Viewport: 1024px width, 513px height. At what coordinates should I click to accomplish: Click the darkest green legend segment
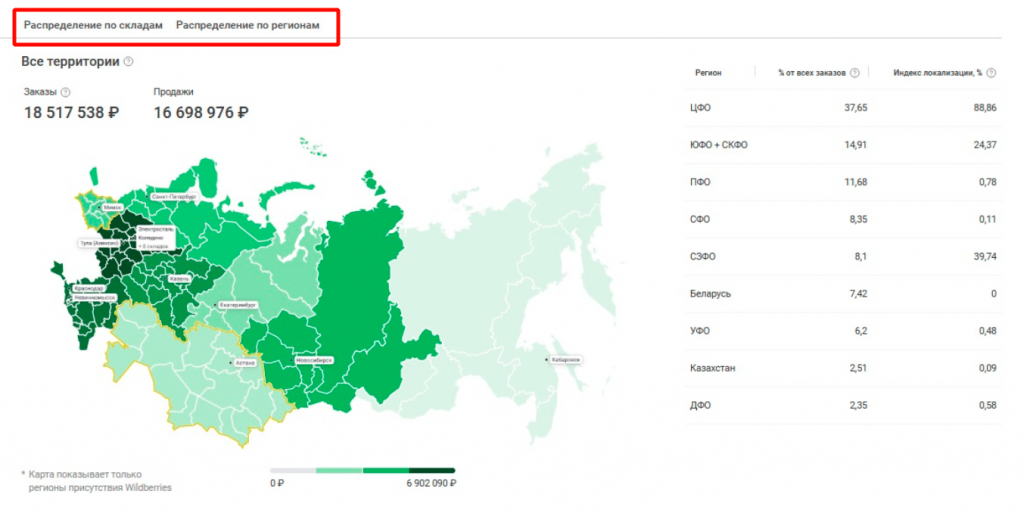[432, 470]
